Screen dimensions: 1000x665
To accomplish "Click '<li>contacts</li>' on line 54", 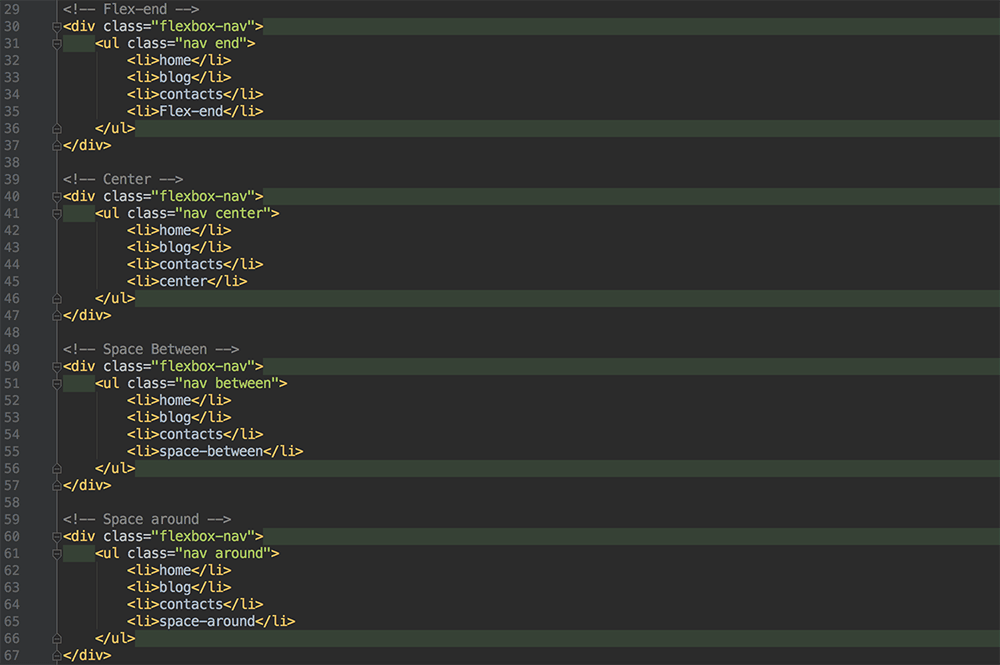I will 195,434.
